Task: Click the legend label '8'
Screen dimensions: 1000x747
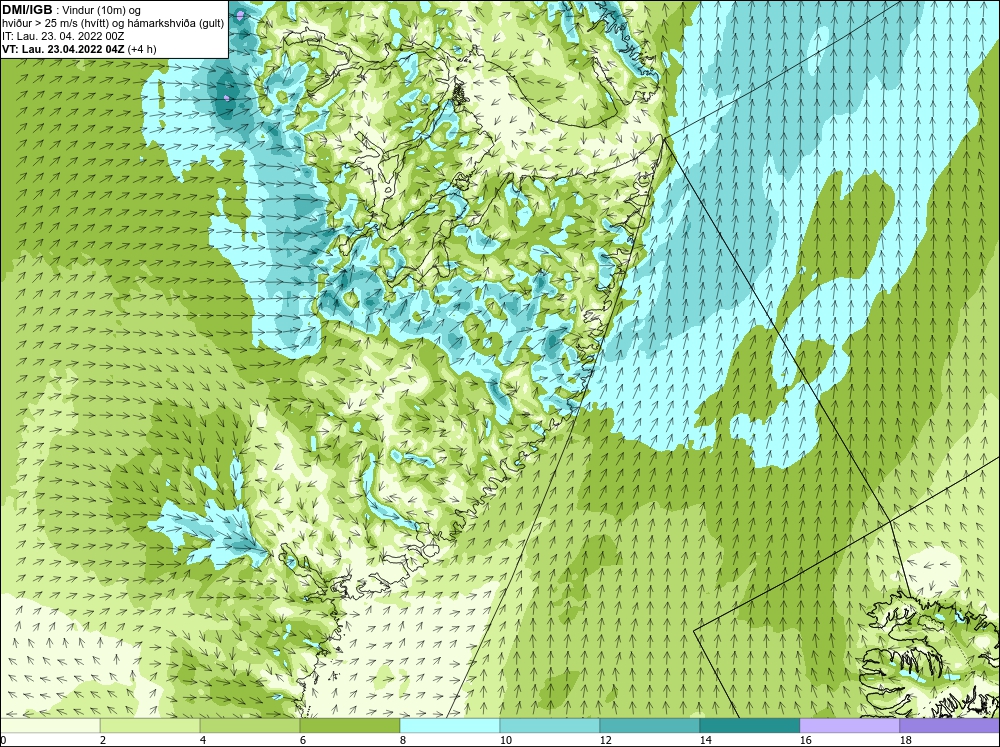Action: tap(403, 740)
